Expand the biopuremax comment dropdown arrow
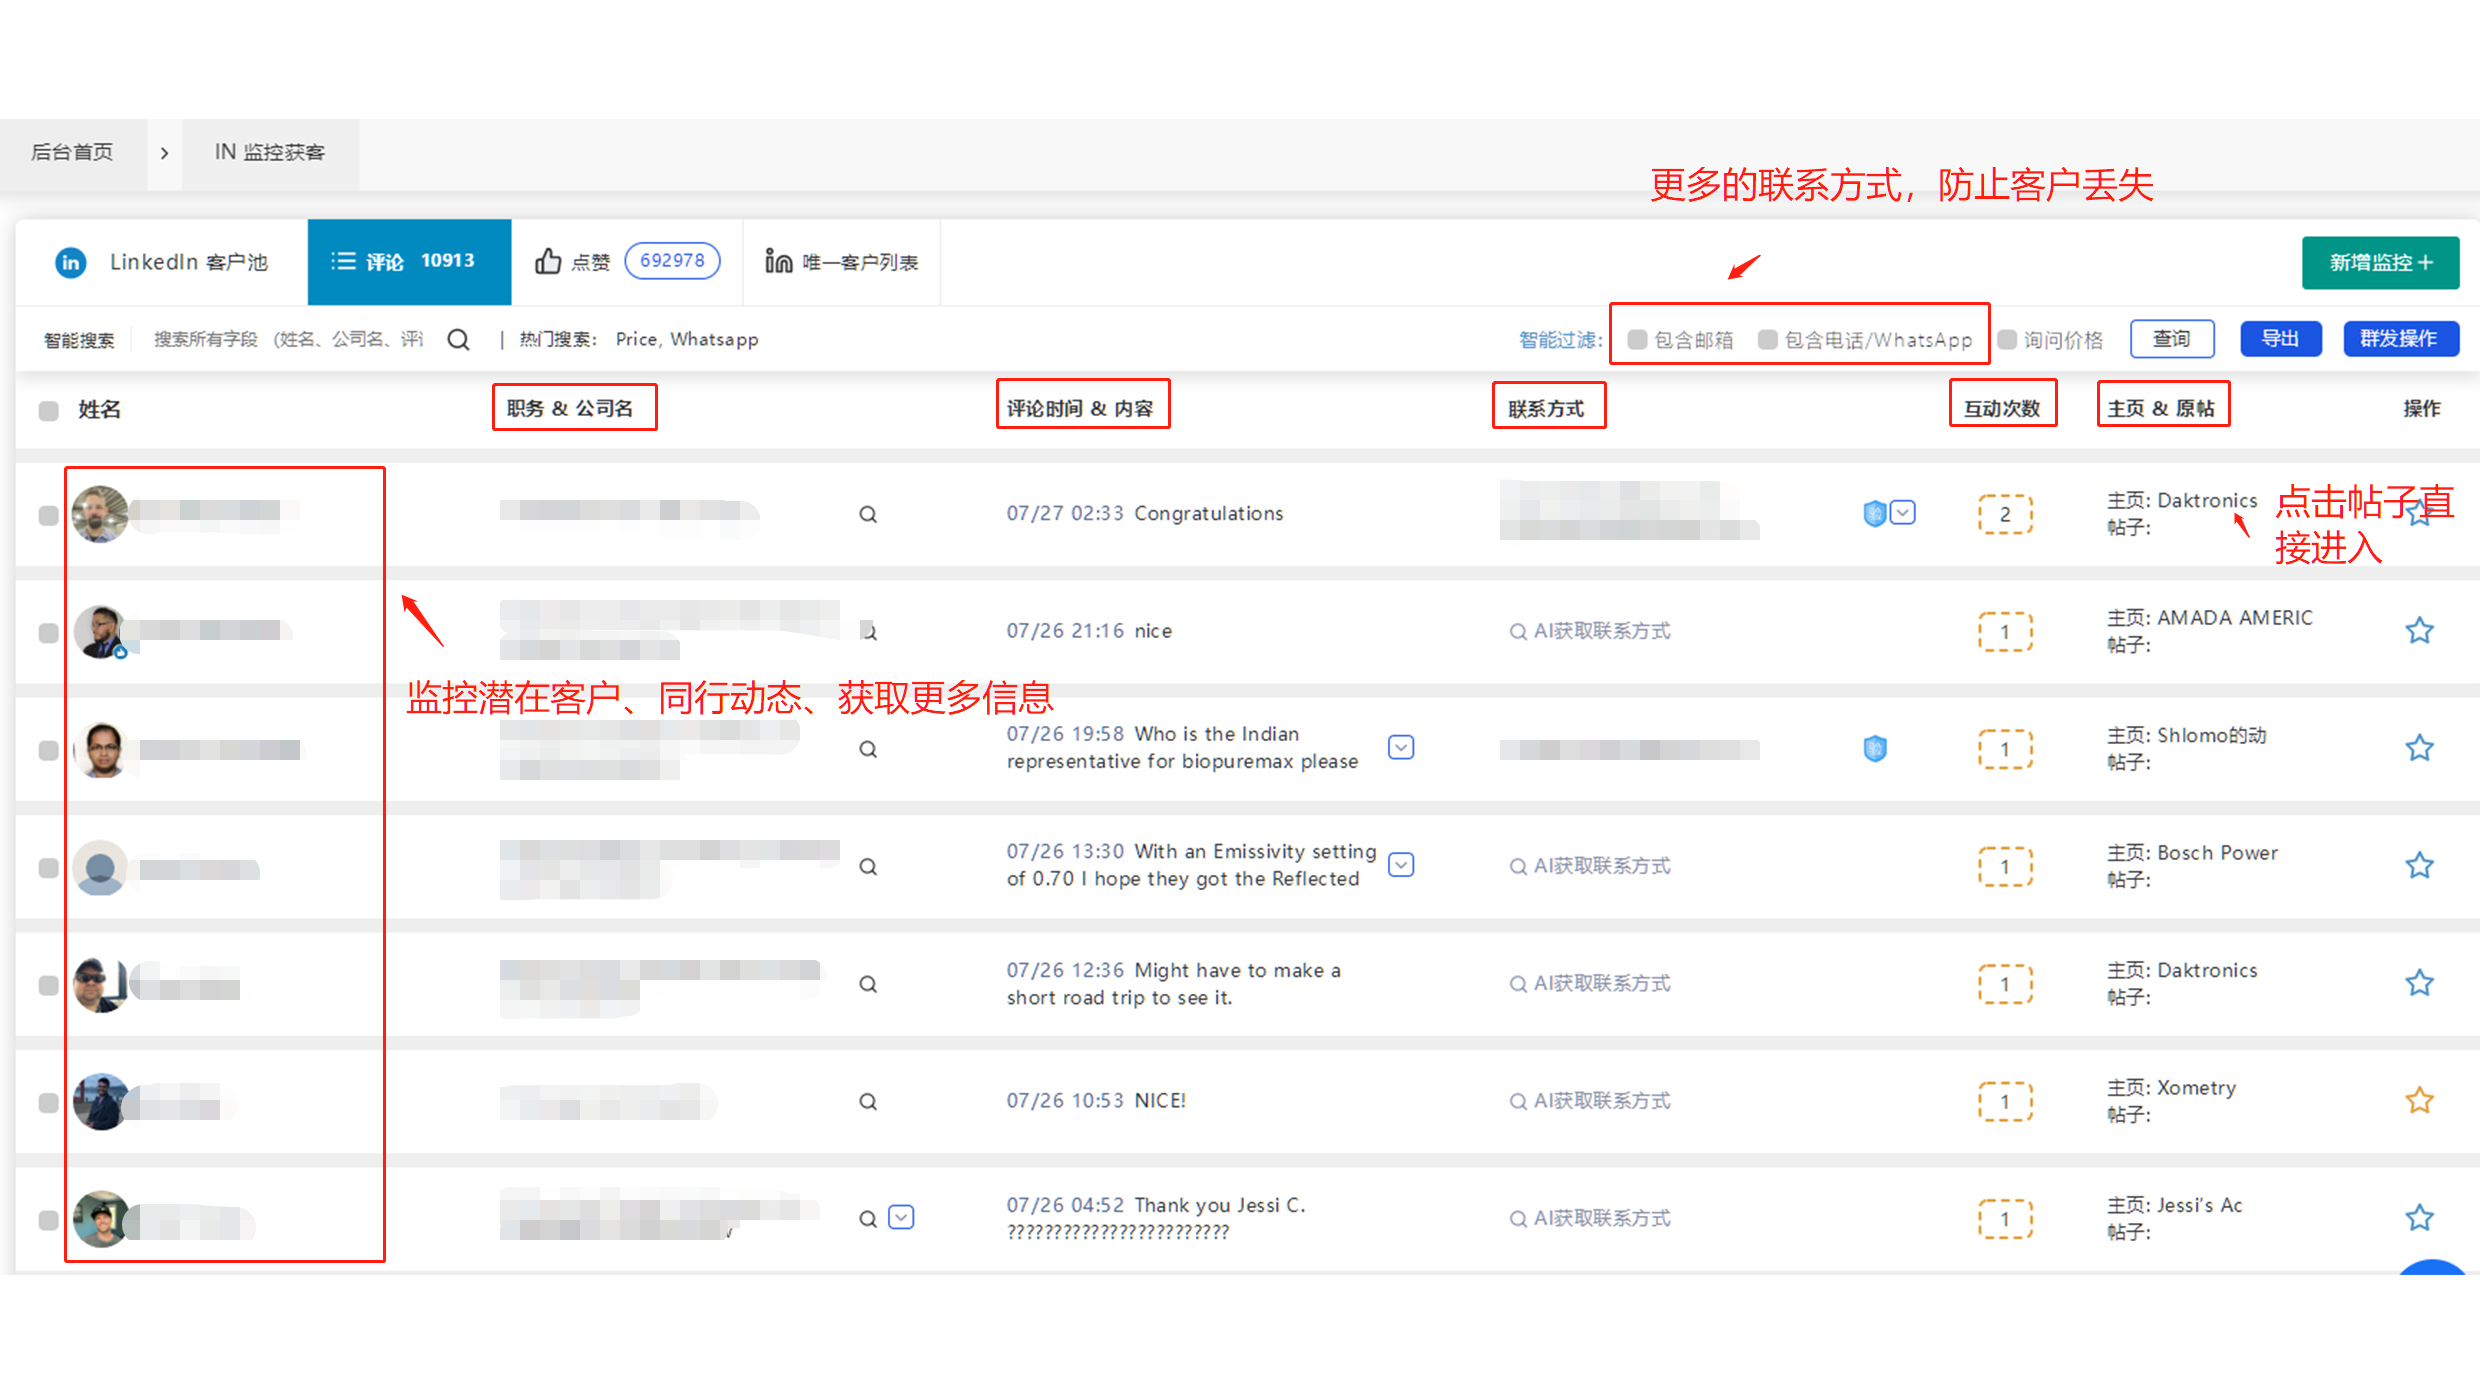 (x=1401, y=747)
